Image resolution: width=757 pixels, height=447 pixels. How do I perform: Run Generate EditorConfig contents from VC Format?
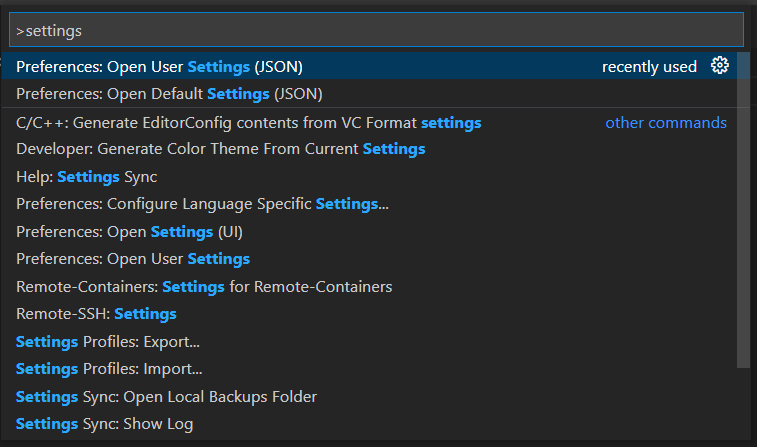(x=249, y=123)
